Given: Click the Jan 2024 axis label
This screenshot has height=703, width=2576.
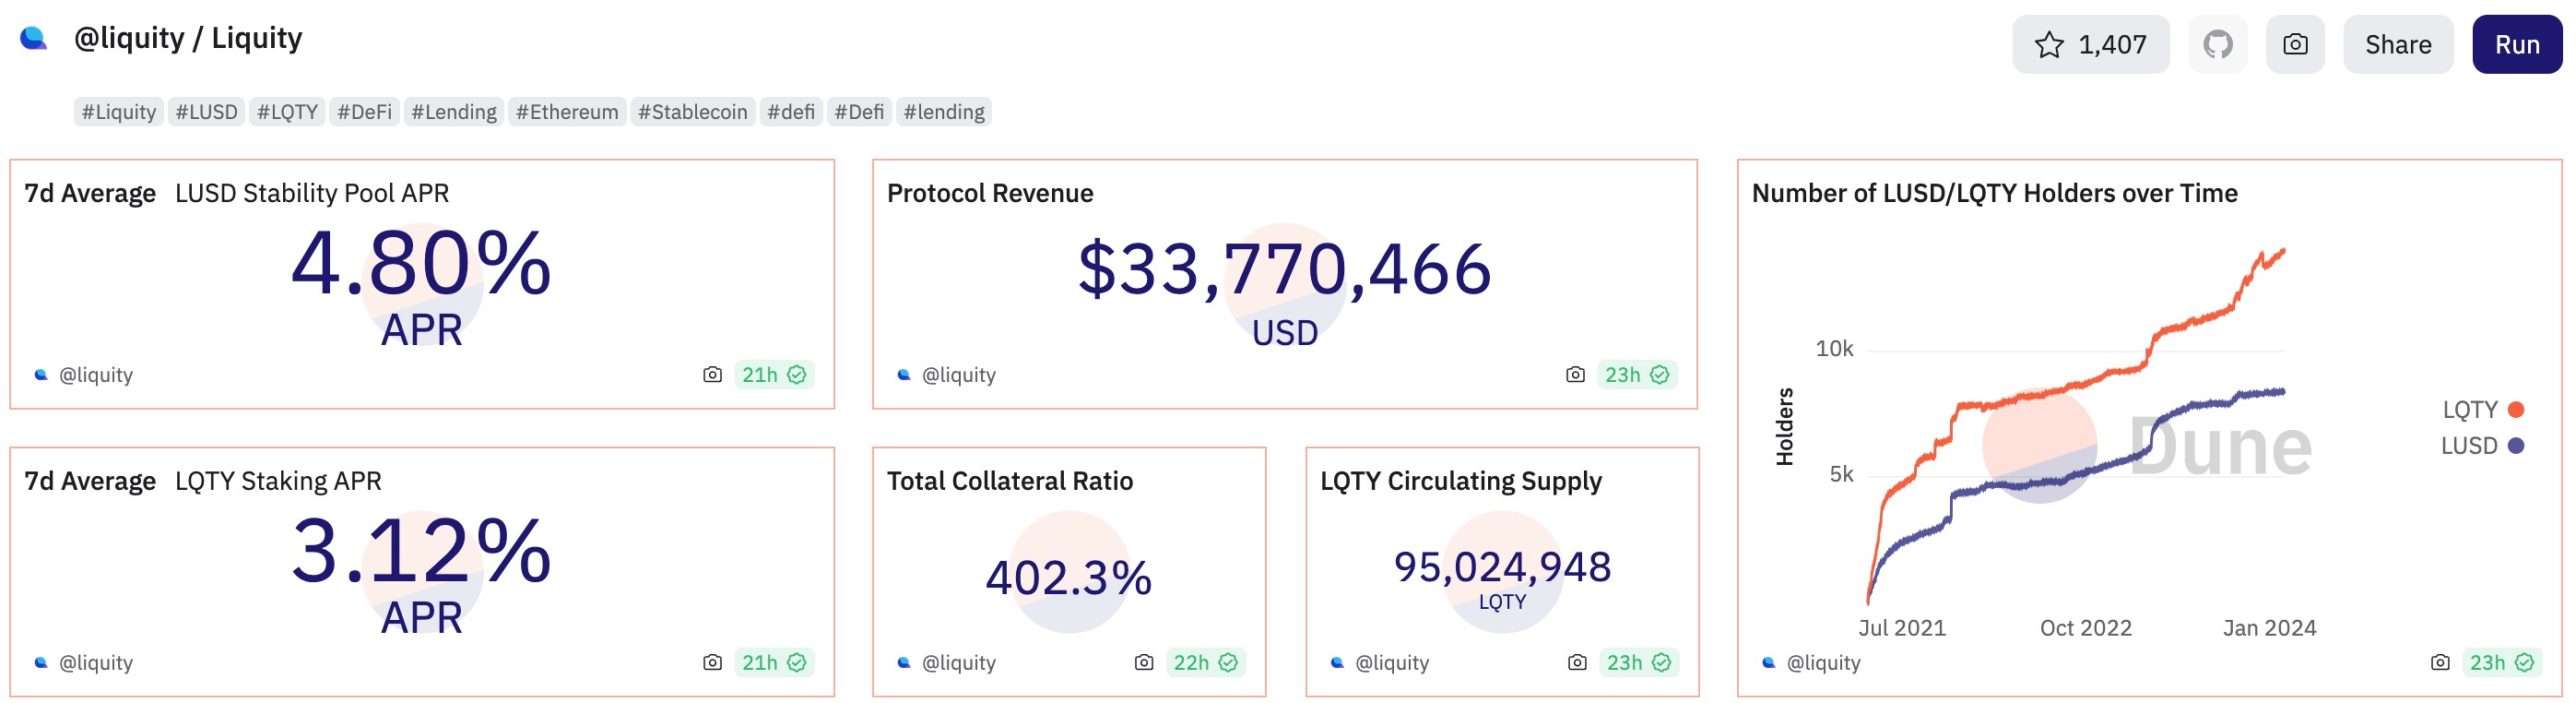Looking at the screenshot, I should pyautogui.click(x=2270, y=628).
